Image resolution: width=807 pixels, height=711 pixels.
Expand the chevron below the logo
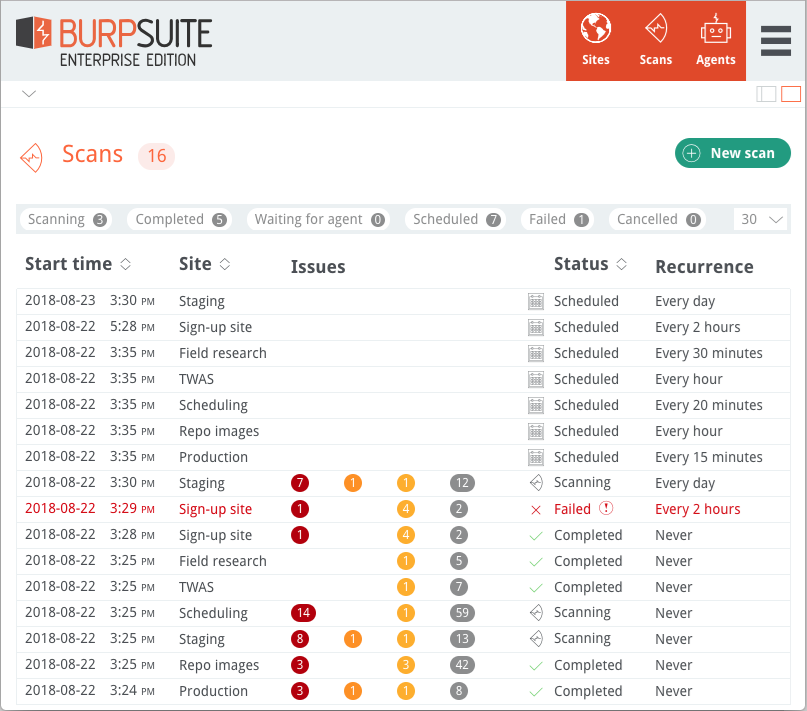tap(29, 94)
